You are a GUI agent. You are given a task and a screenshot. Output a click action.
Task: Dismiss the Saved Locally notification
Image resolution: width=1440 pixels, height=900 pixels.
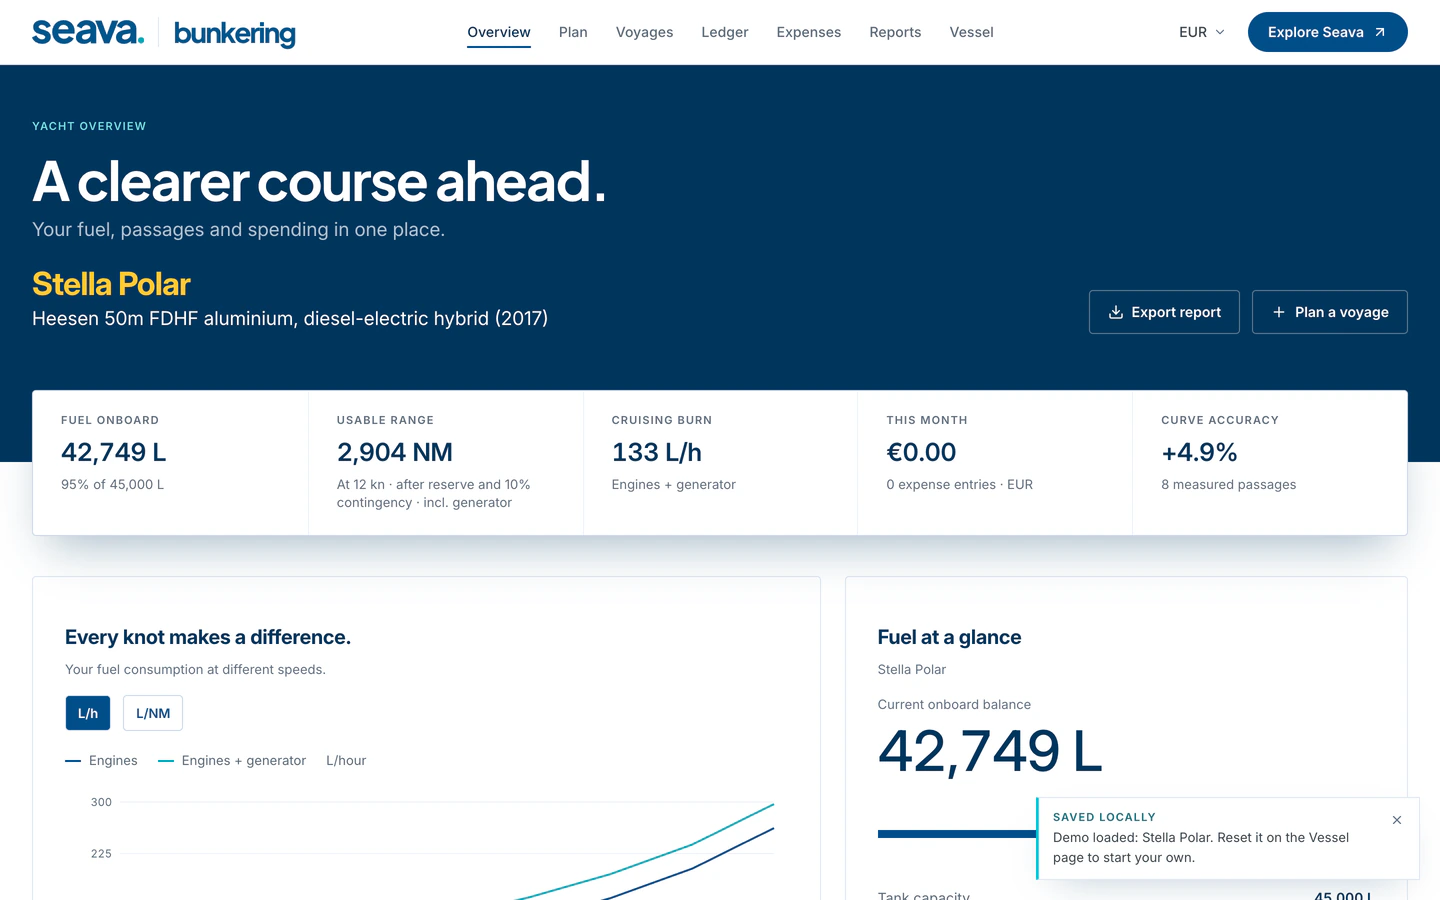click(1397, 820)
